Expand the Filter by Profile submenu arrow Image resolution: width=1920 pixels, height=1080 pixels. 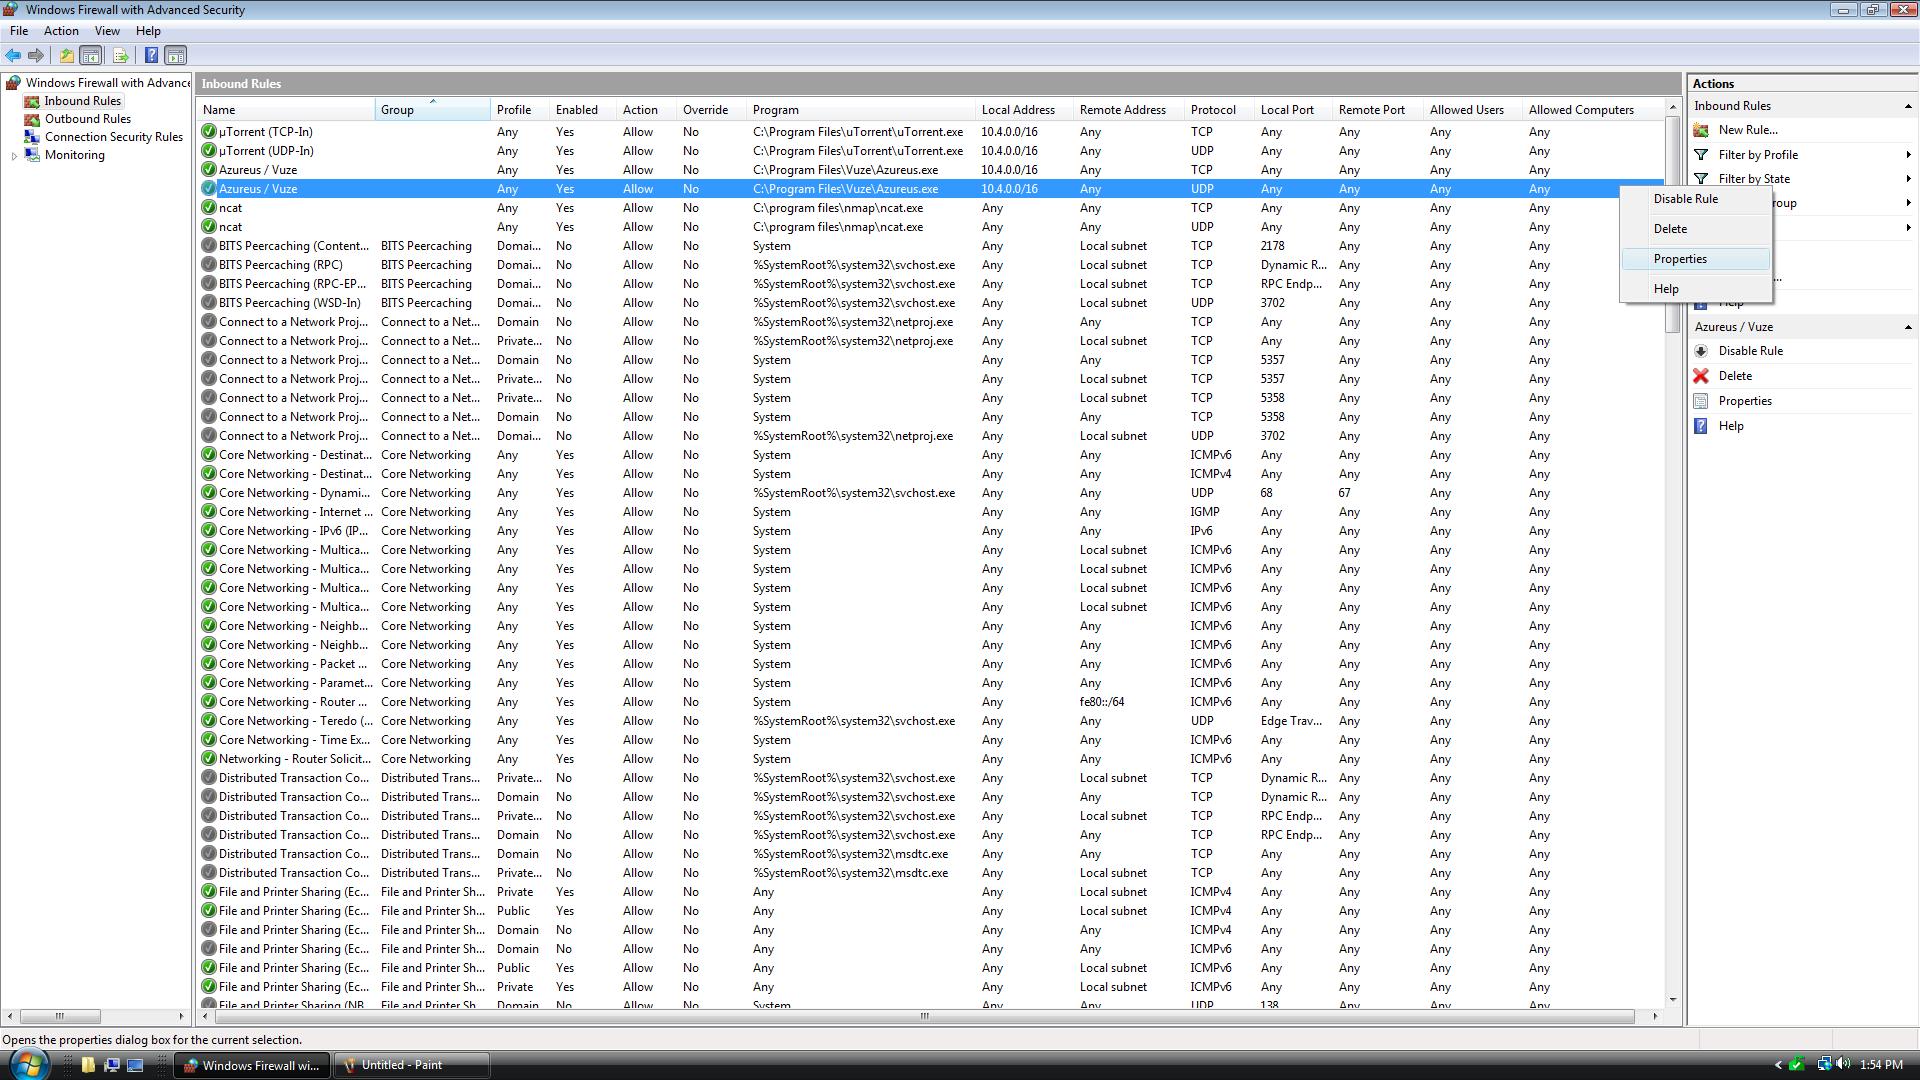[x=1908, y=155]
